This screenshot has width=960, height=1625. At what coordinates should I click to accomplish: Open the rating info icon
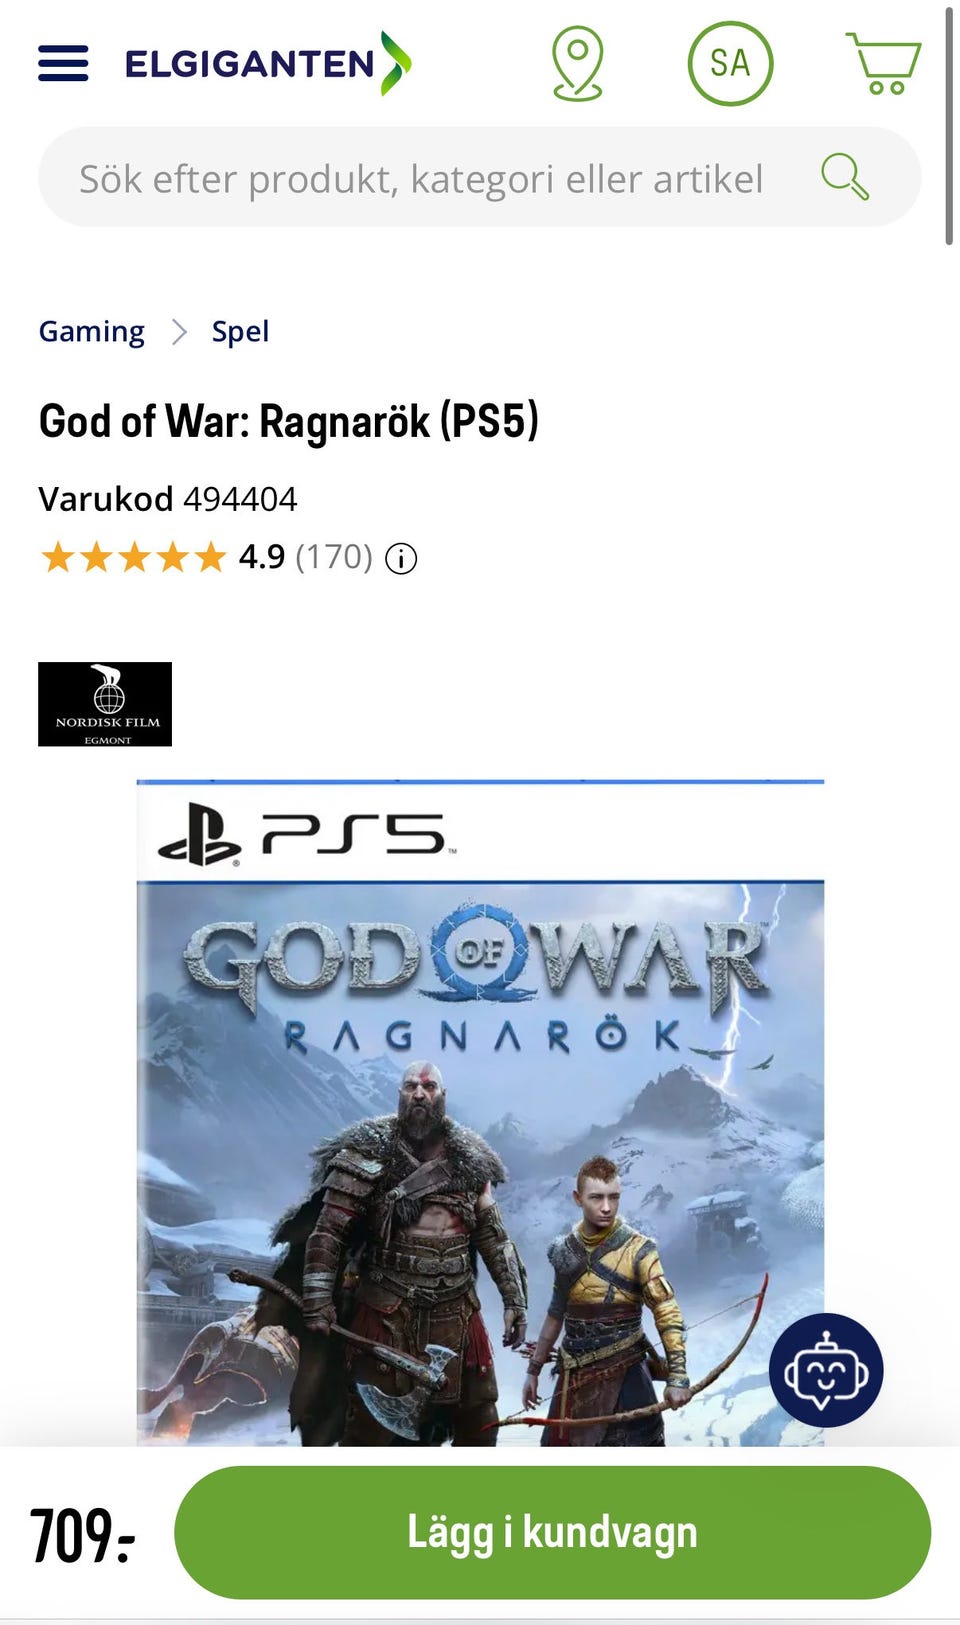point(401,558)
